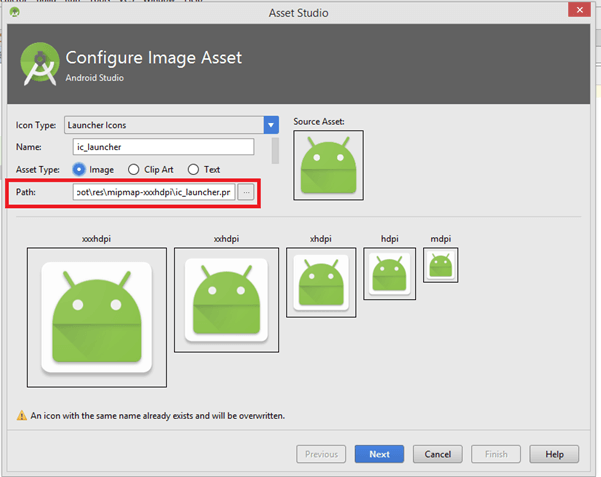The width and height of the screenshot is (601, 477).
Task: Select the Text asset type radio
Action: tap(193, 169)
